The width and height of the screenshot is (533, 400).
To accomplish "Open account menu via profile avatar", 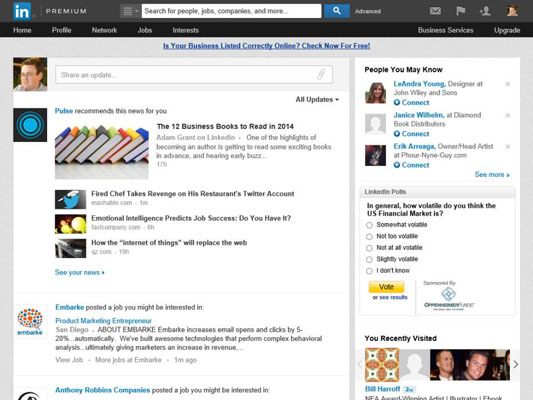I will pyautogui.click(x=512, y=11).
